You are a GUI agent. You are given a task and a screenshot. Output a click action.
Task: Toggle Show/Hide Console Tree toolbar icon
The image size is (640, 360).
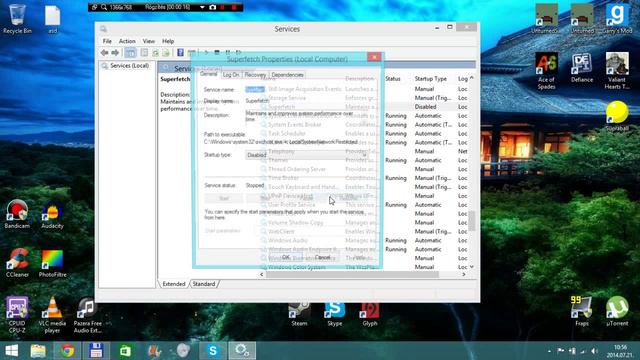(130, 53)
